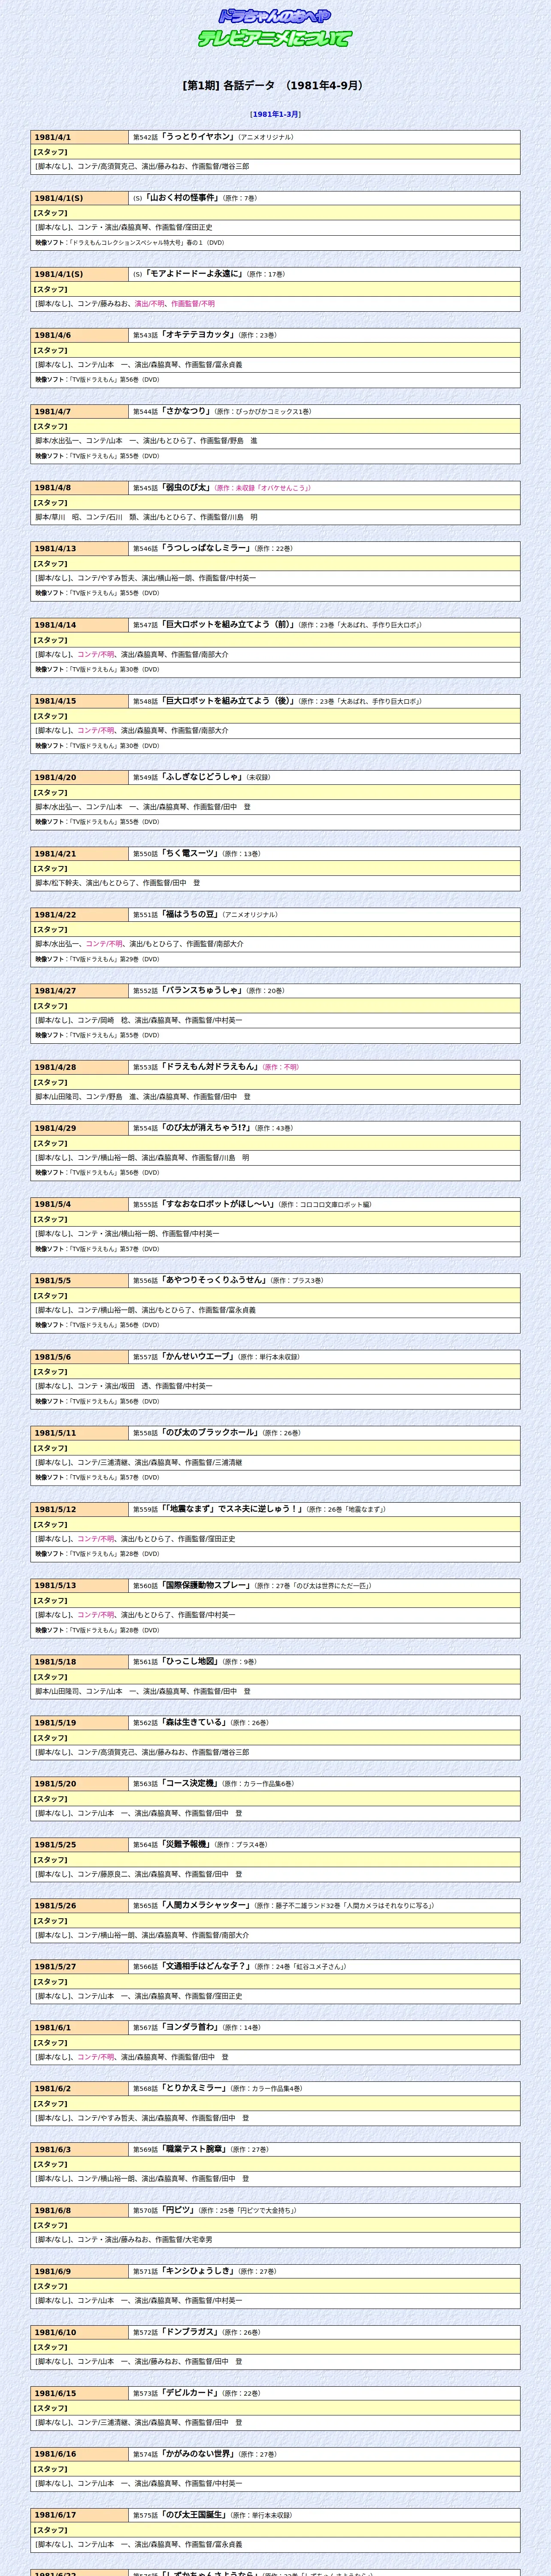Select the date cell 1981/4/20

[x=80, y=777]
